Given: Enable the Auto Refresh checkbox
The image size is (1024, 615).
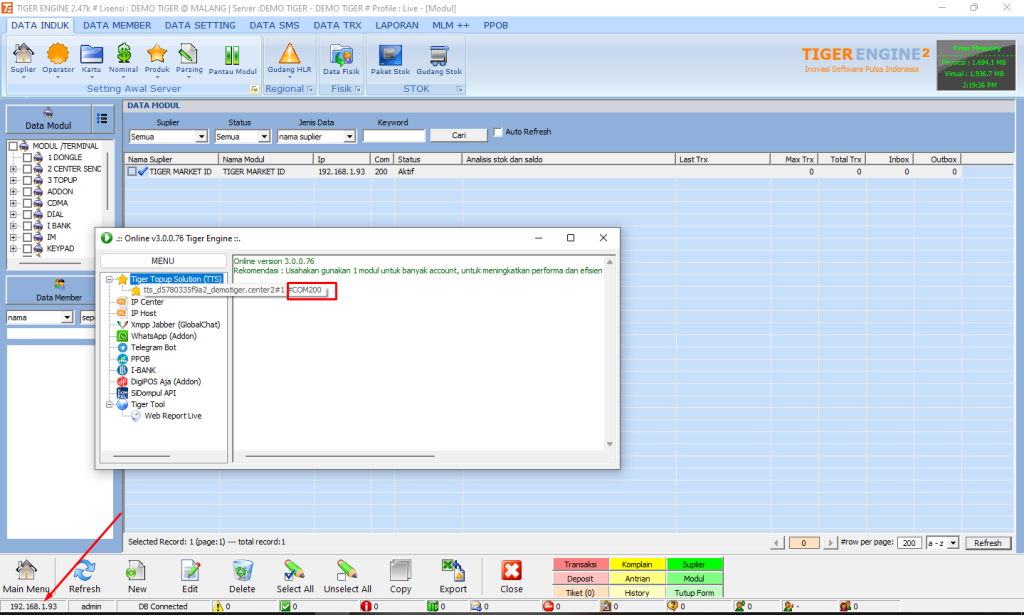Looking at the screenshot, I should tap(498, 133).
